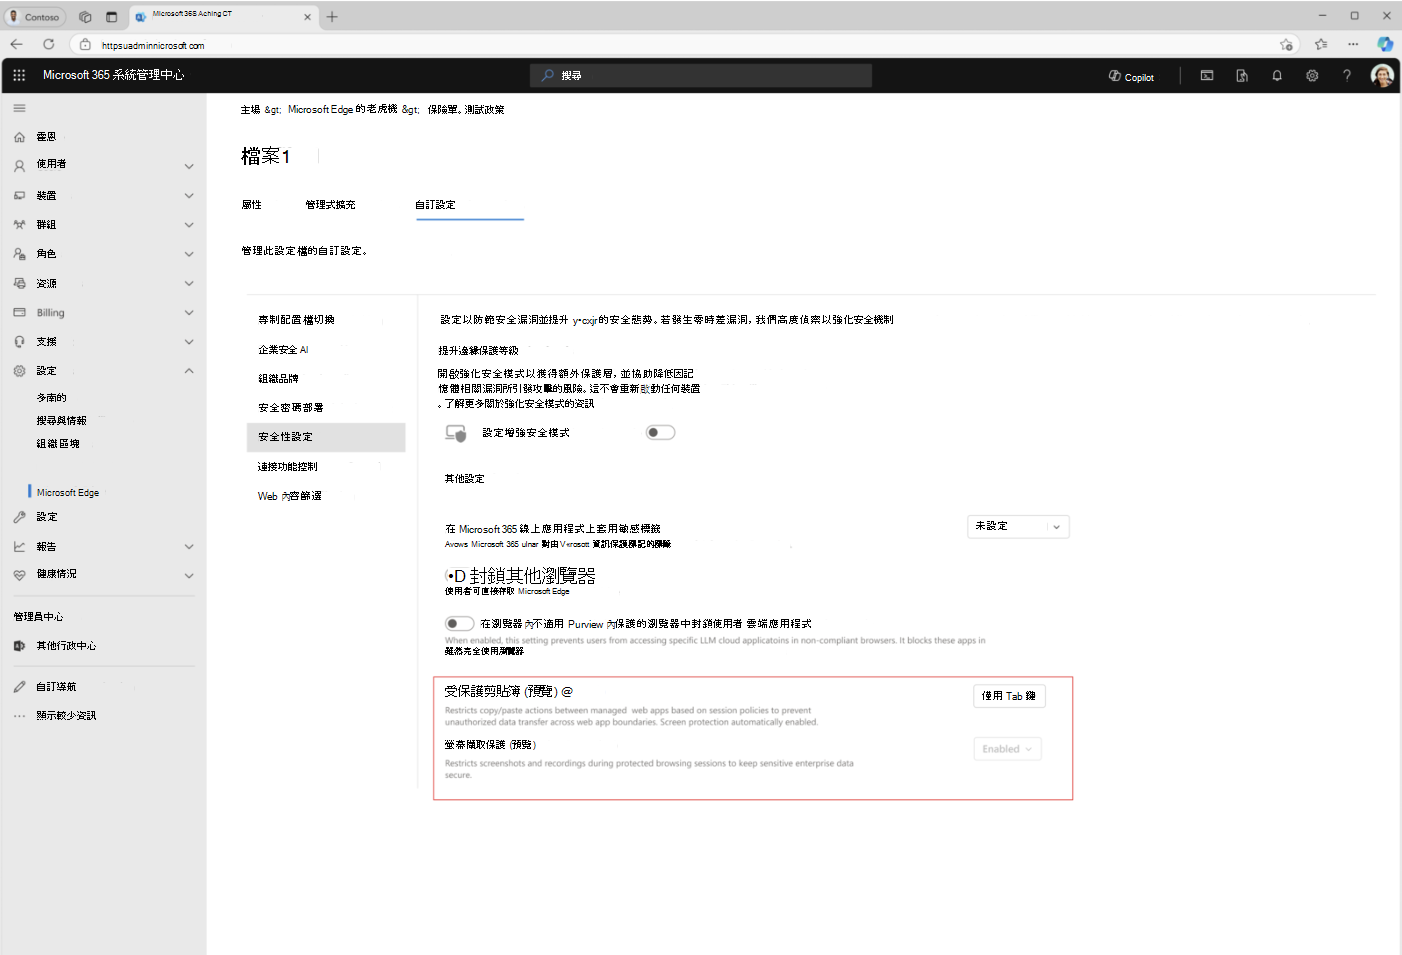Open the Billing card icon in sidebar

19,313
